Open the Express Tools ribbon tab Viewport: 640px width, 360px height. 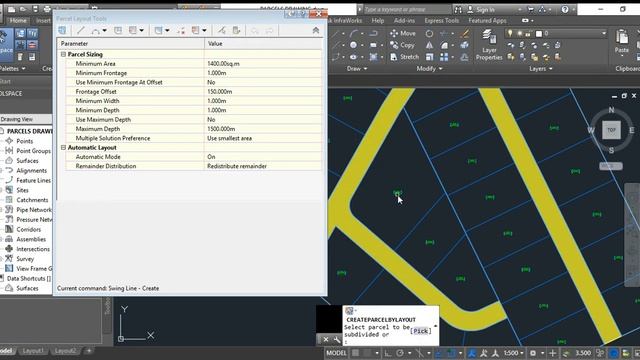click(441, 20)
